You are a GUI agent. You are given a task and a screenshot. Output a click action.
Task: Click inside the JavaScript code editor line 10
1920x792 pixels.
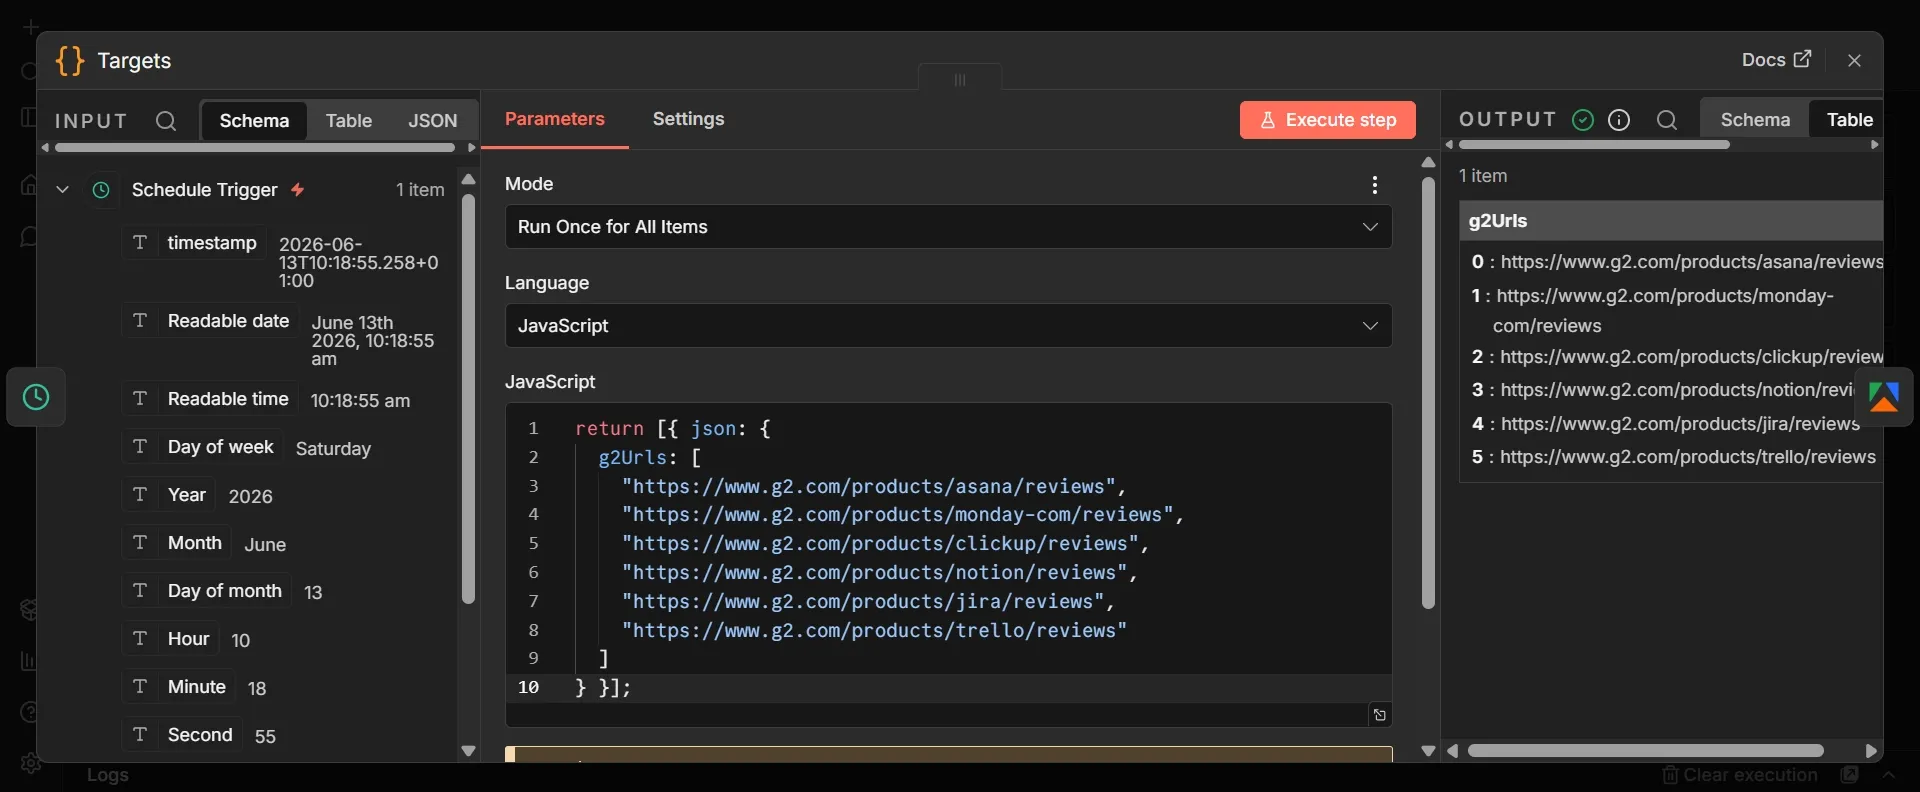948,688
